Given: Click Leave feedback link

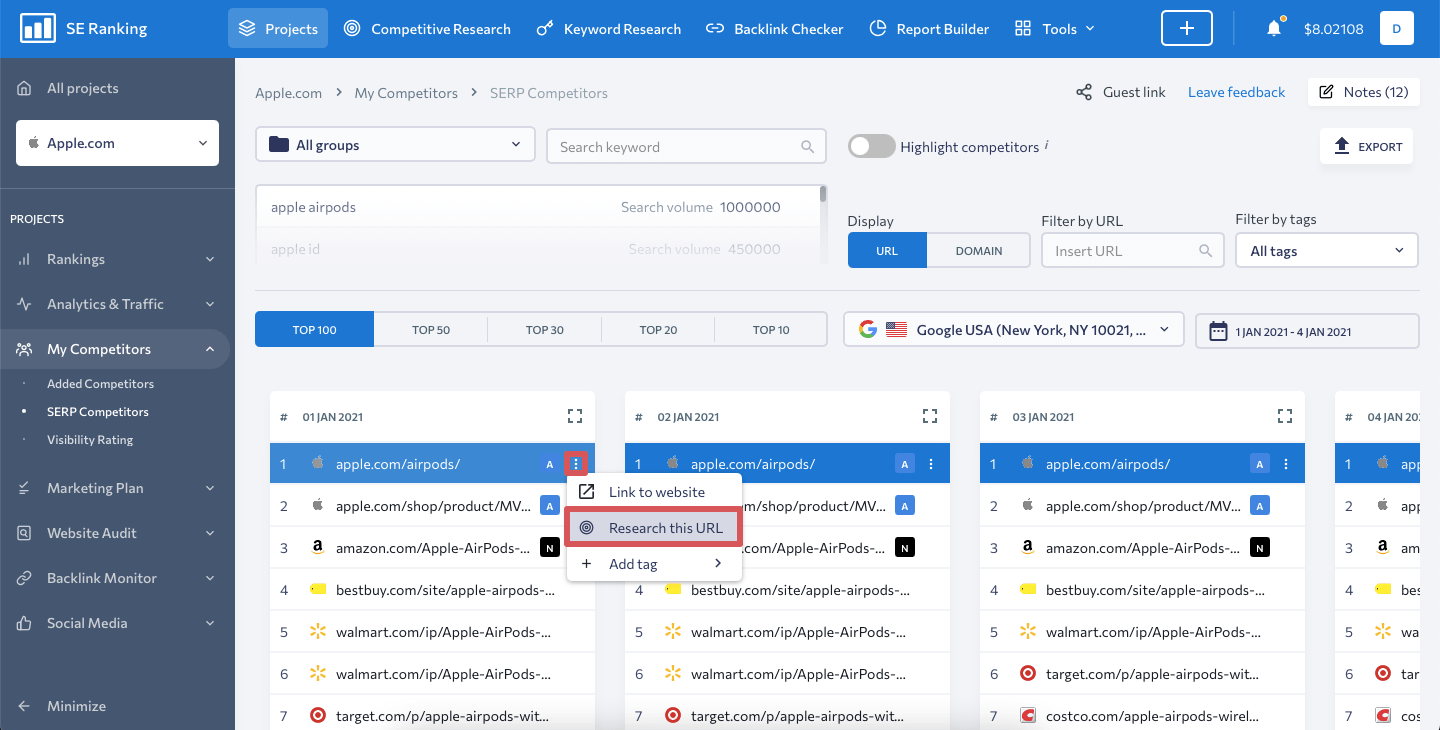Looking at the screenshot, I should click(x=1236, y=92).
